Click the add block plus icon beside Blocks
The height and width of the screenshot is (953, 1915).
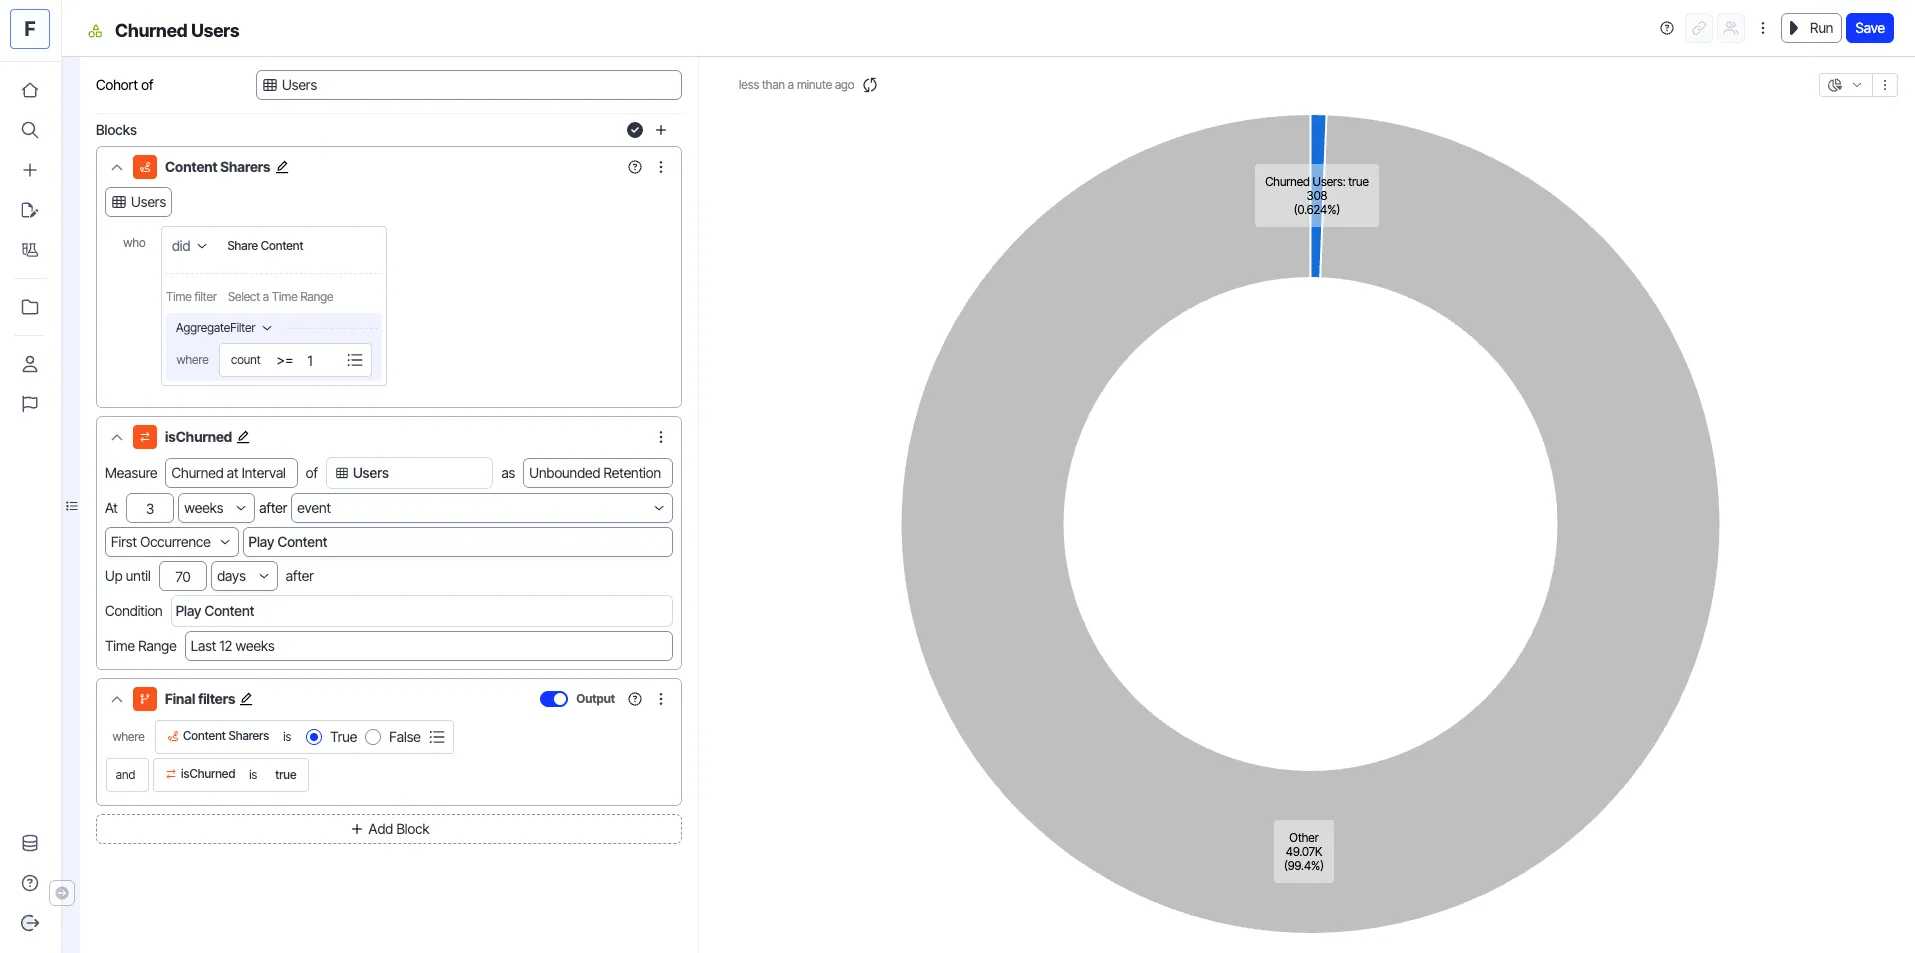coord(661,130)
